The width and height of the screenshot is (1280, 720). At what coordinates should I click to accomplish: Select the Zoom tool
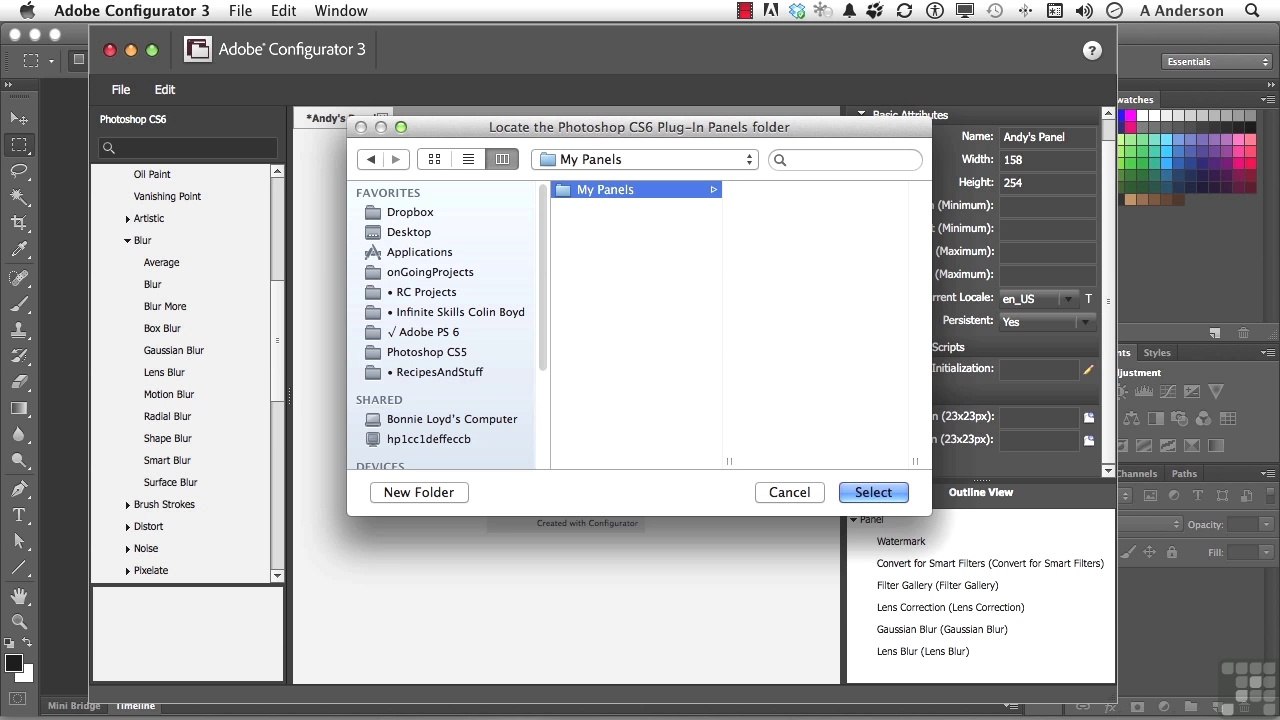coord(19,621)
